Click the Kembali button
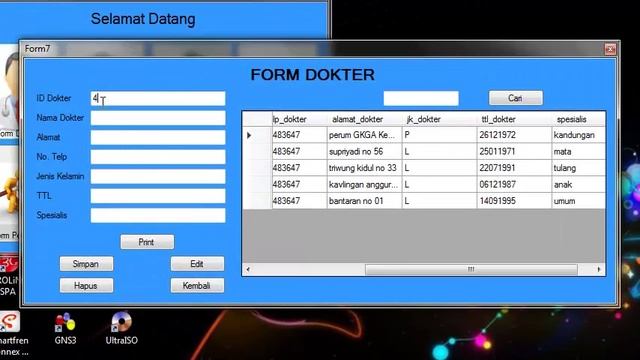The height and width of the screenshot is (360, 640). pyautogui.click(x=197, y=285)
